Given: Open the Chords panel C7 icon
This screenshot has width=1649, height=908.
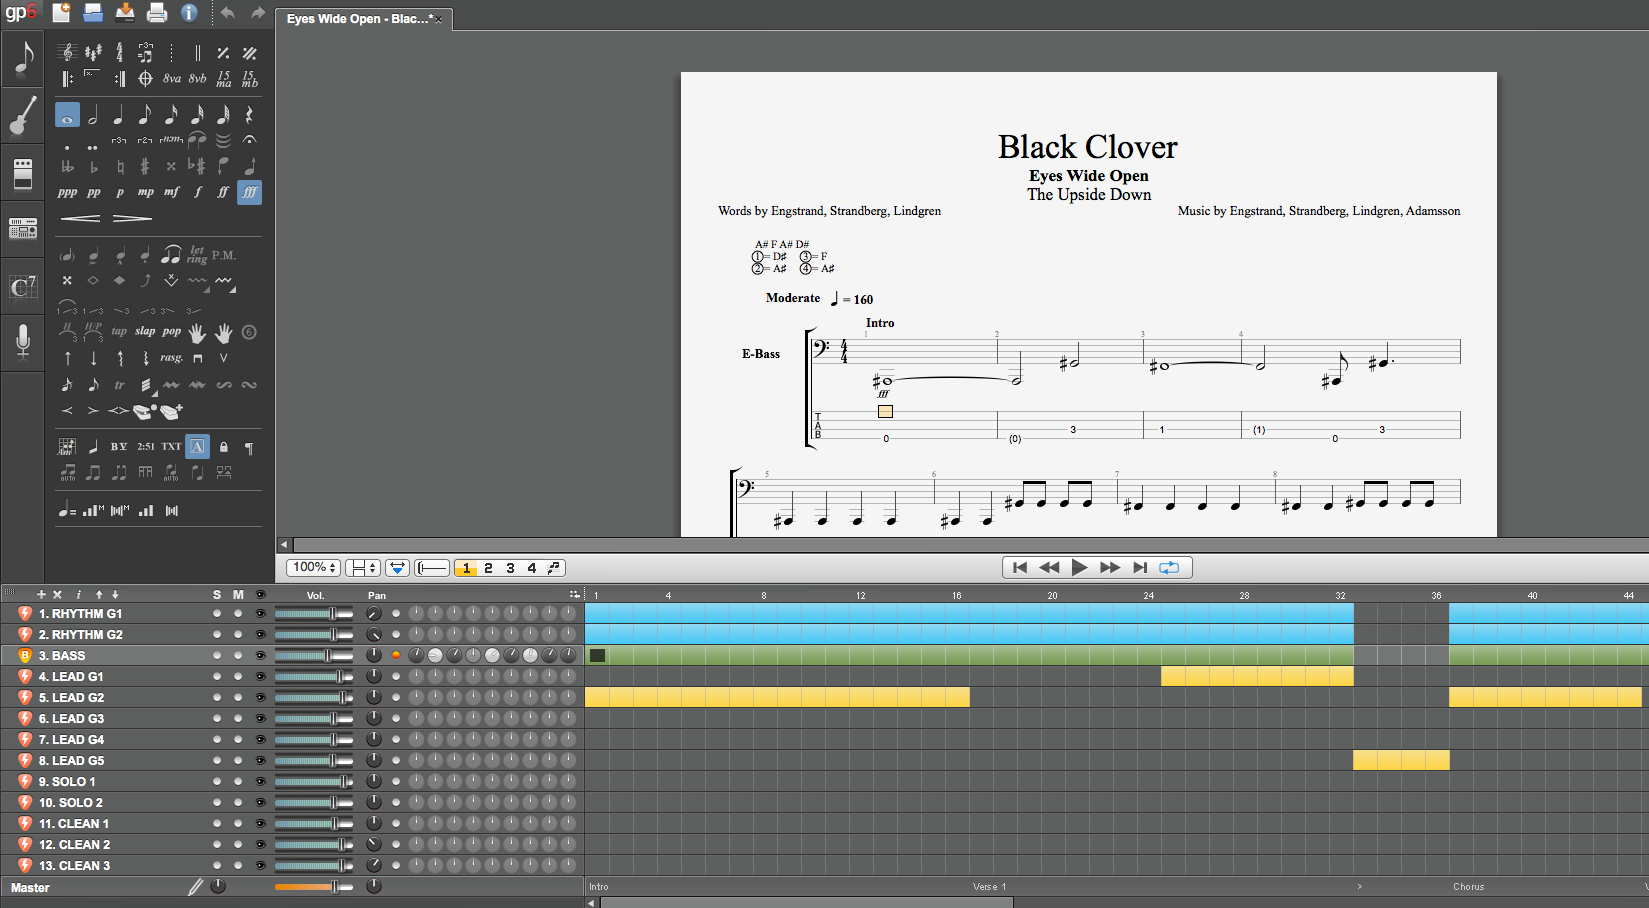Looking at the screenshot, I should pos(23,288).
